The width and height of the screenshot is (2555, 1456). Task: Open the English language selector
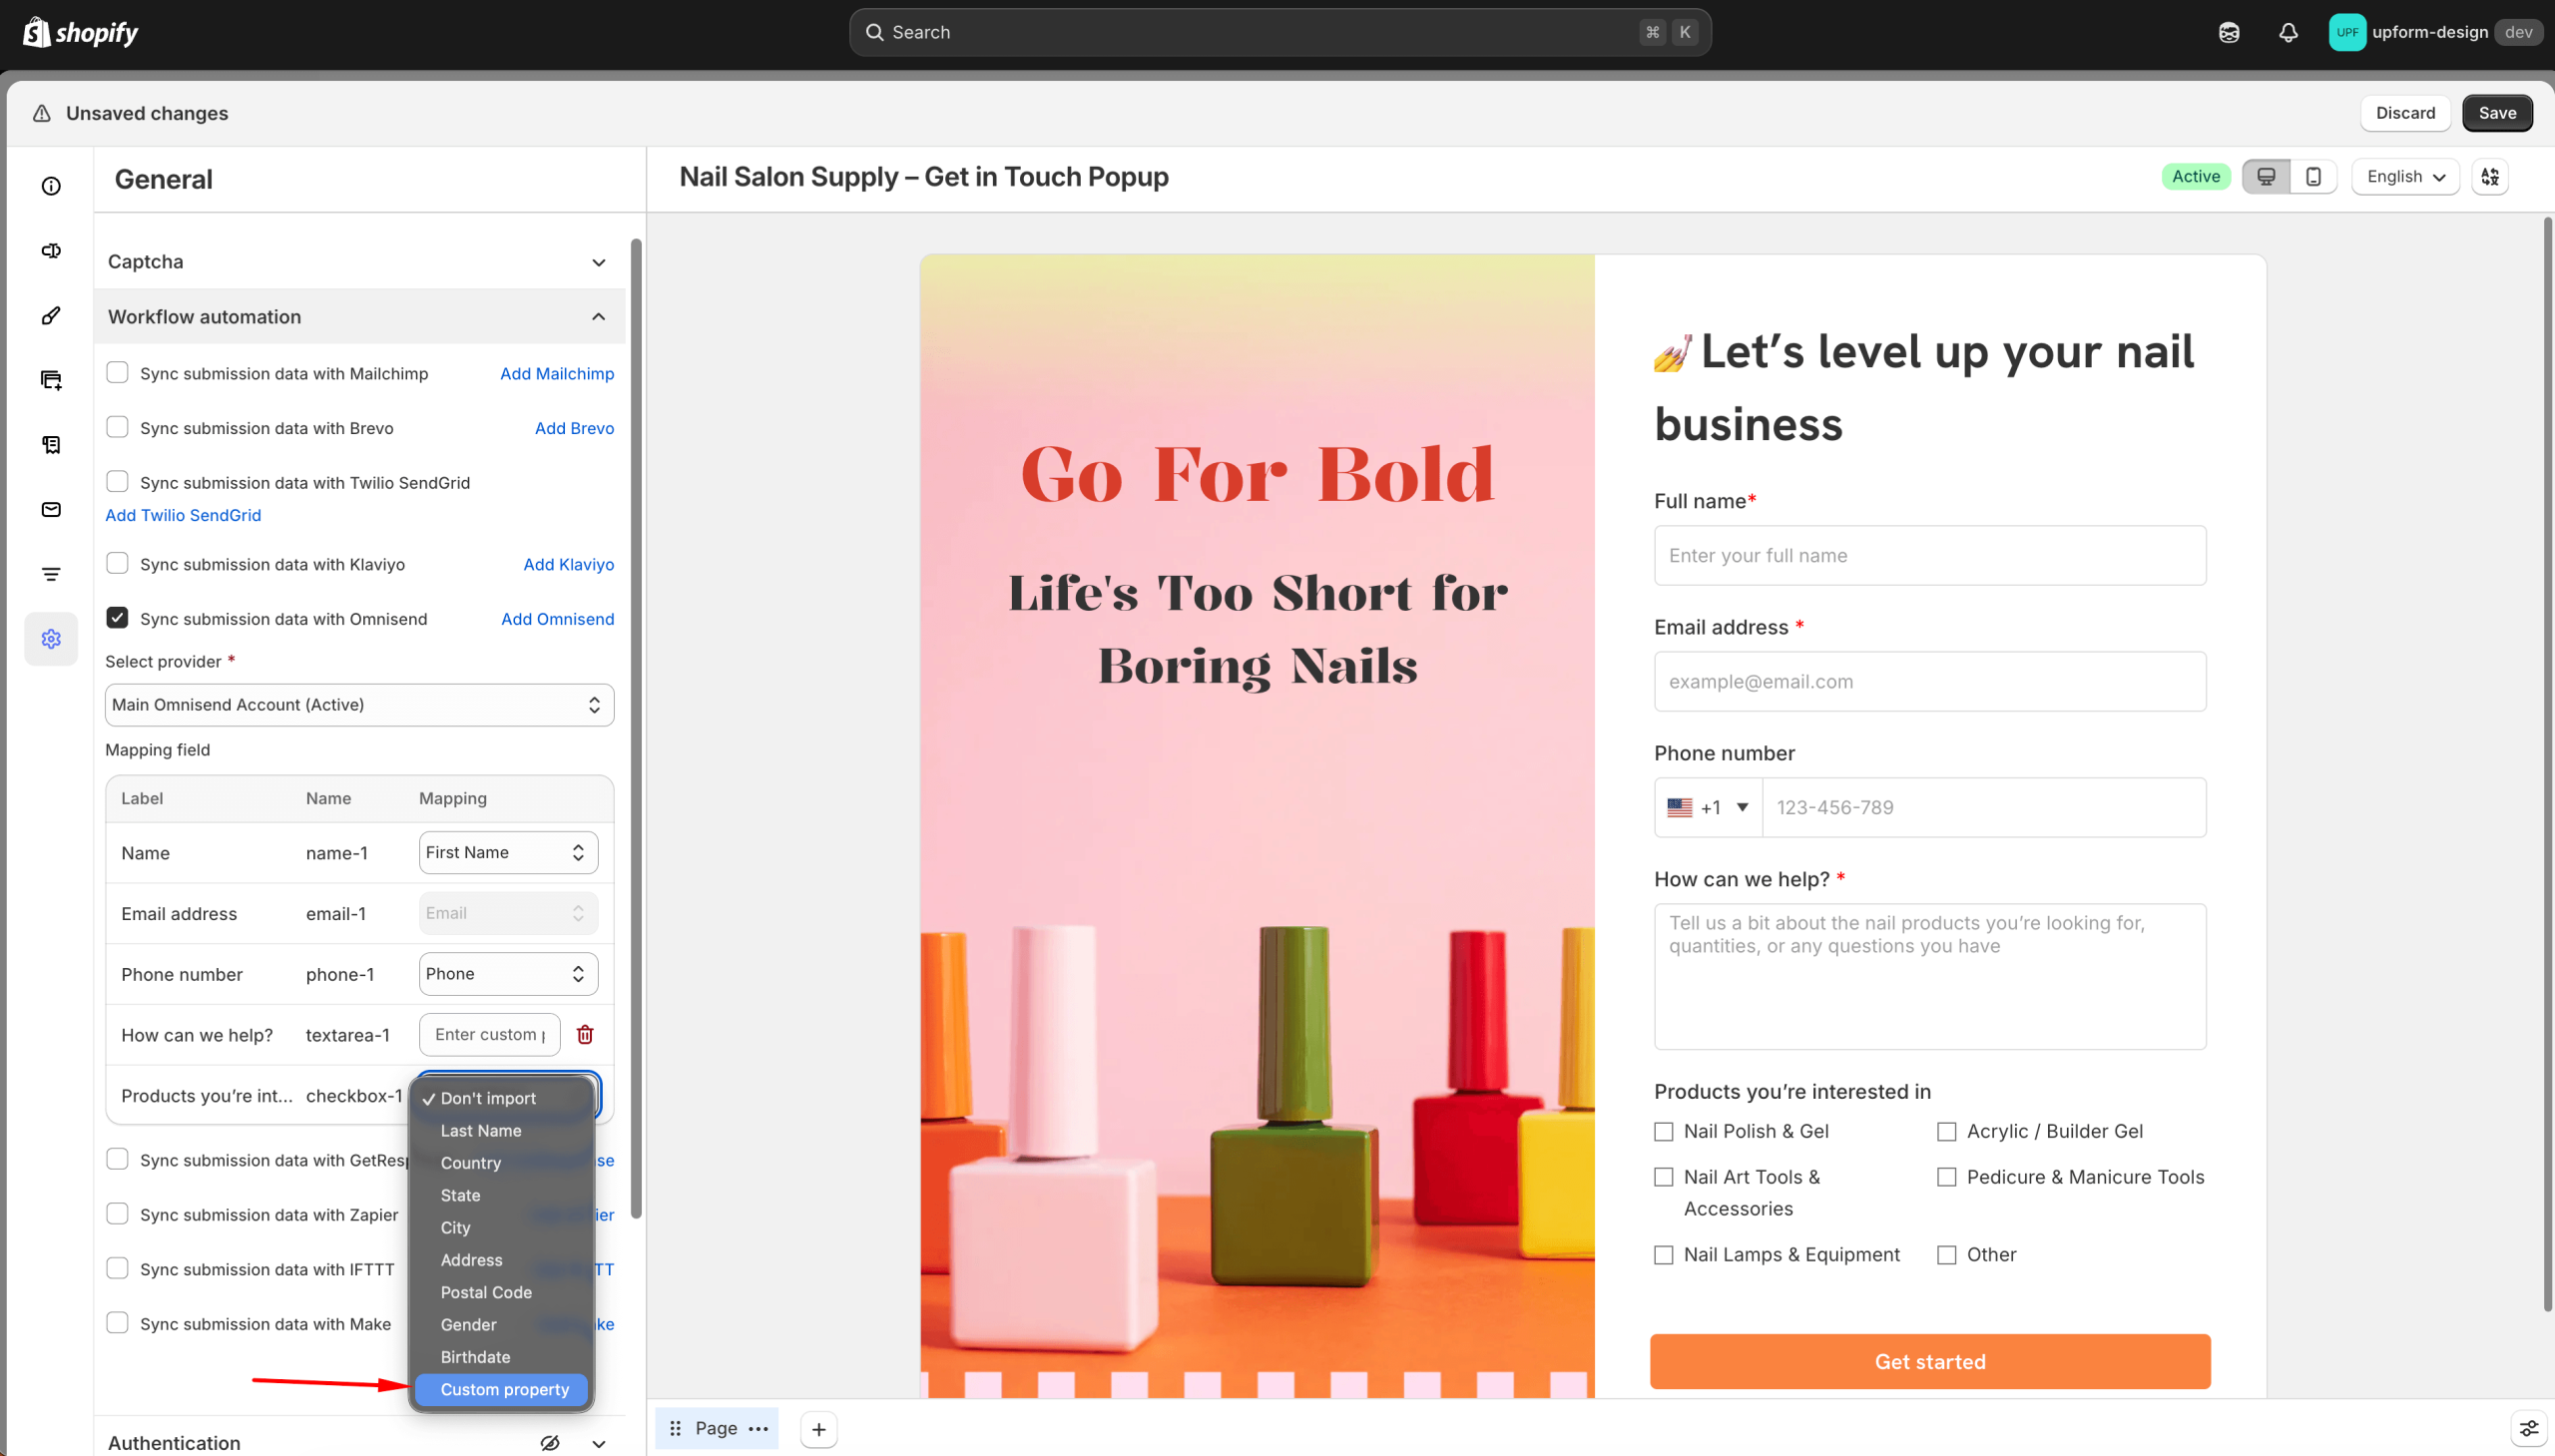click(2405, 177)
